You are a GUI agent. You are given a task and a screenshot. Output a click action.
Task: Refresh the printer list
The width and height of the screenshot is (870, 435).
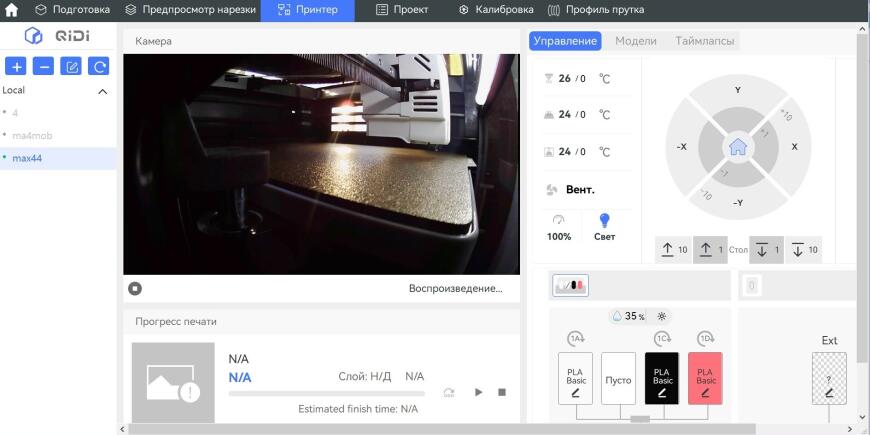point(99,66)
